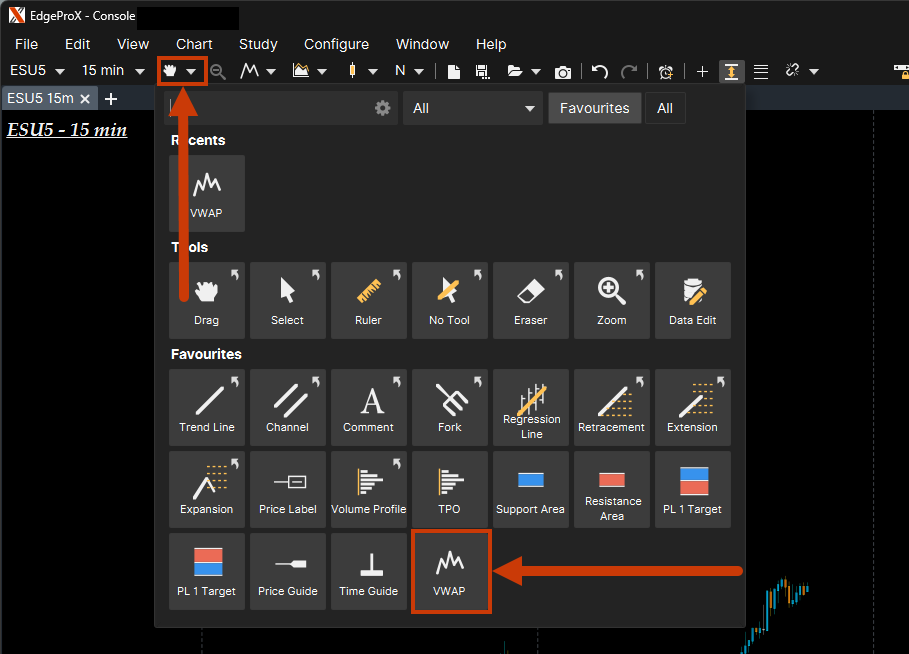Toggle the highlighted auto-scale toolbar icon
The image size is (909, 654).
tap(732, 71)
